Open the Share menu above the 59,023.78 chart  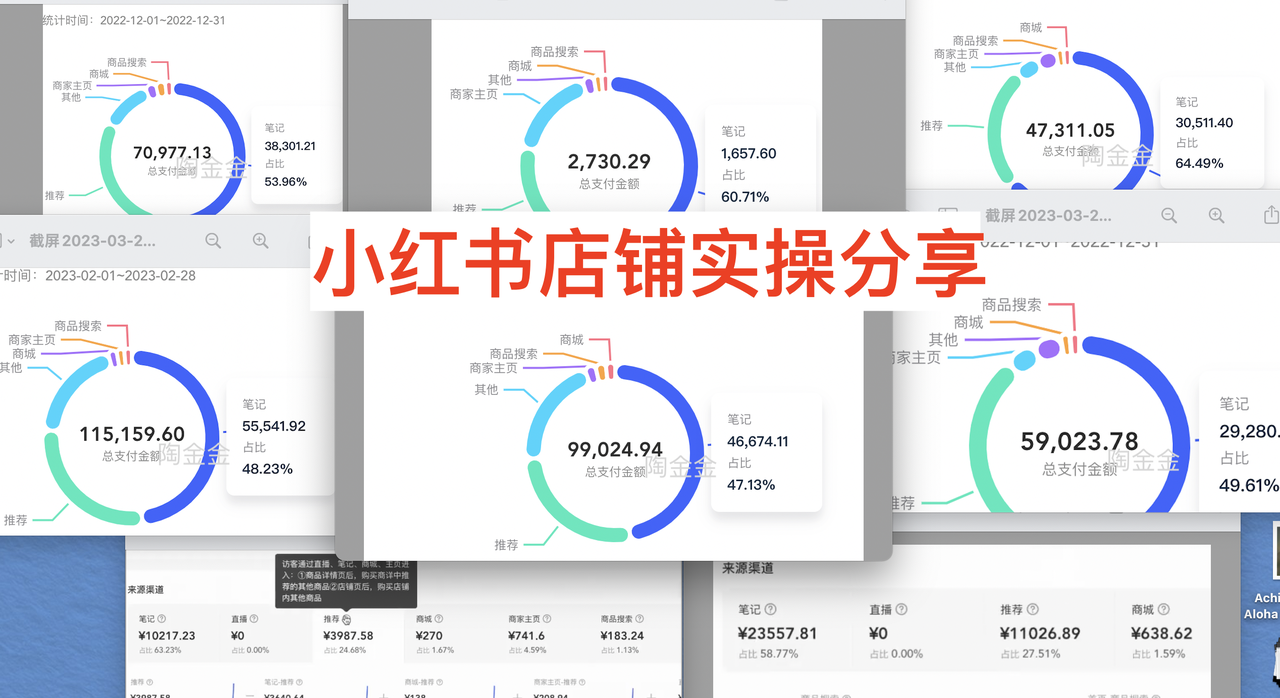pyautogui.click(x=1271, y=215)
